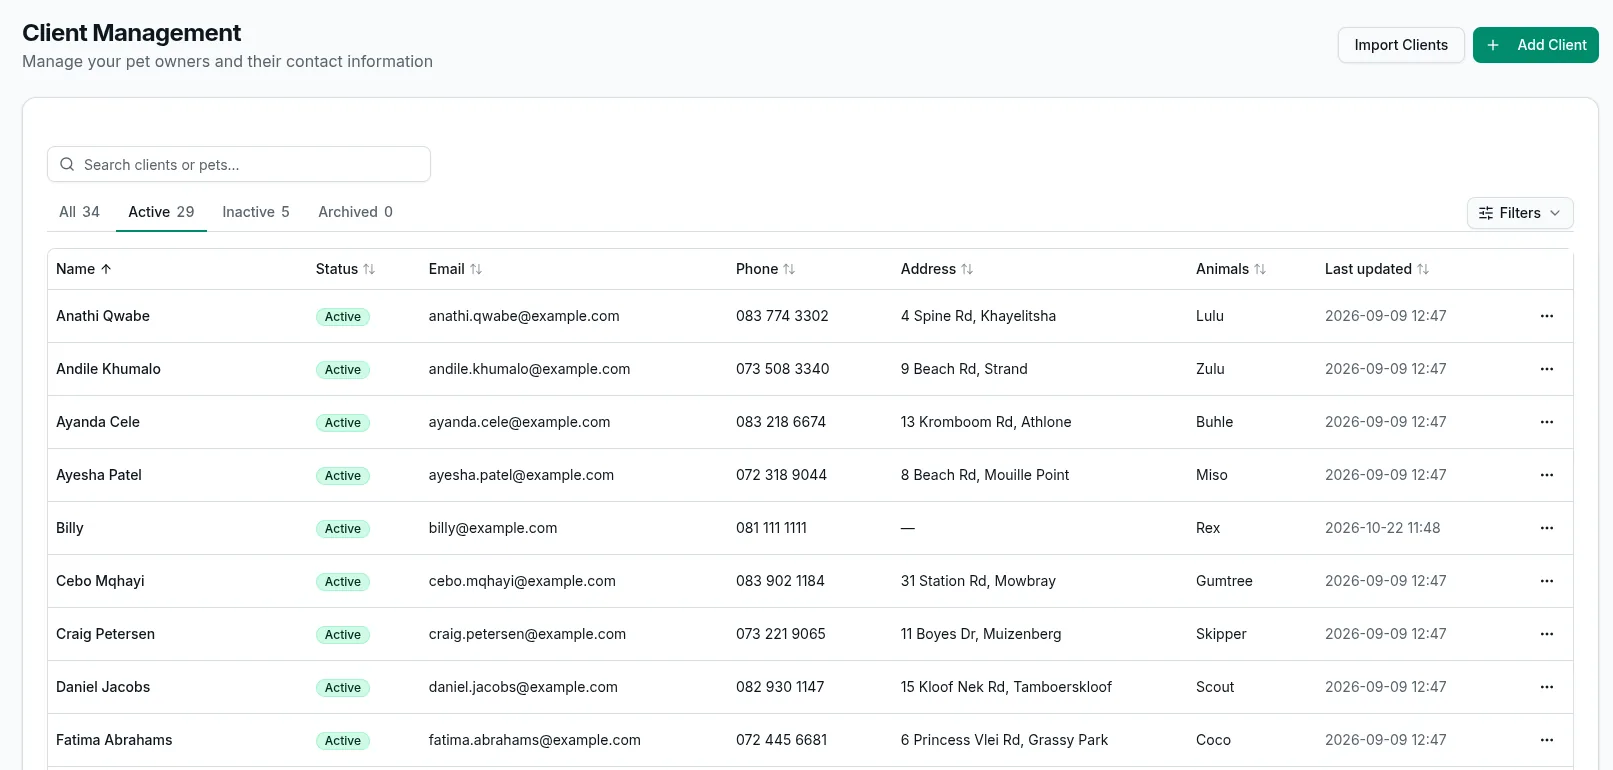Expand the Filters dropdown
Viewport: 1613px width, 770px height.
(1520, 213)
